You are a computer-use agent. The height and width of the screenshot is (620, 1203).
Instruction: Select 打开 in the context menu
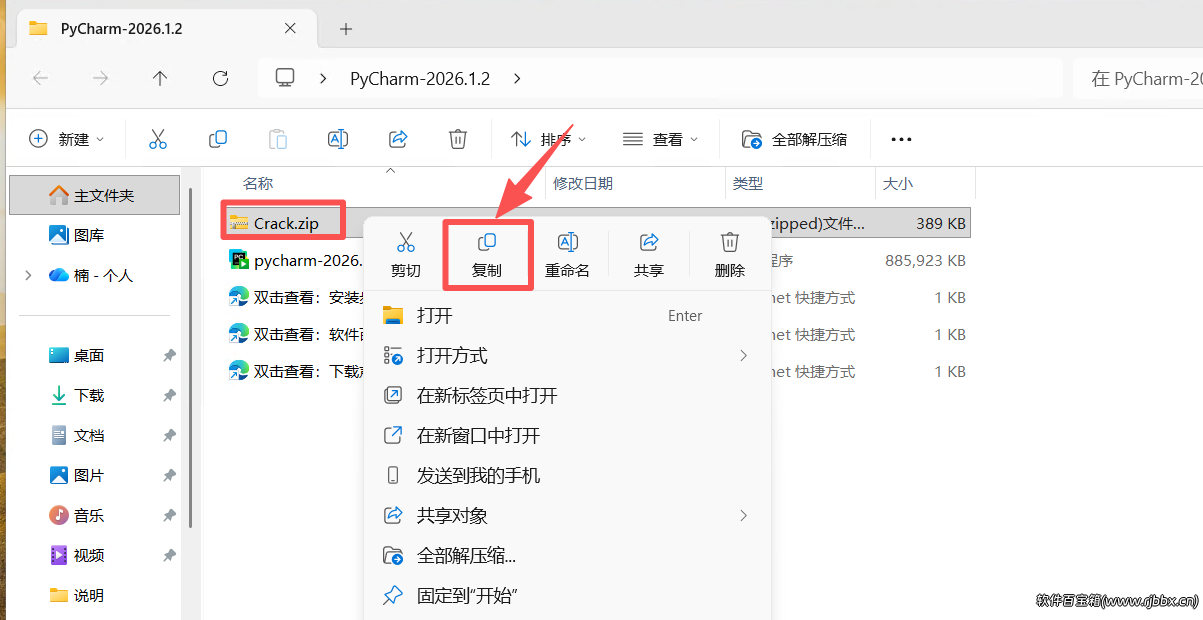[x=567, y=316]
